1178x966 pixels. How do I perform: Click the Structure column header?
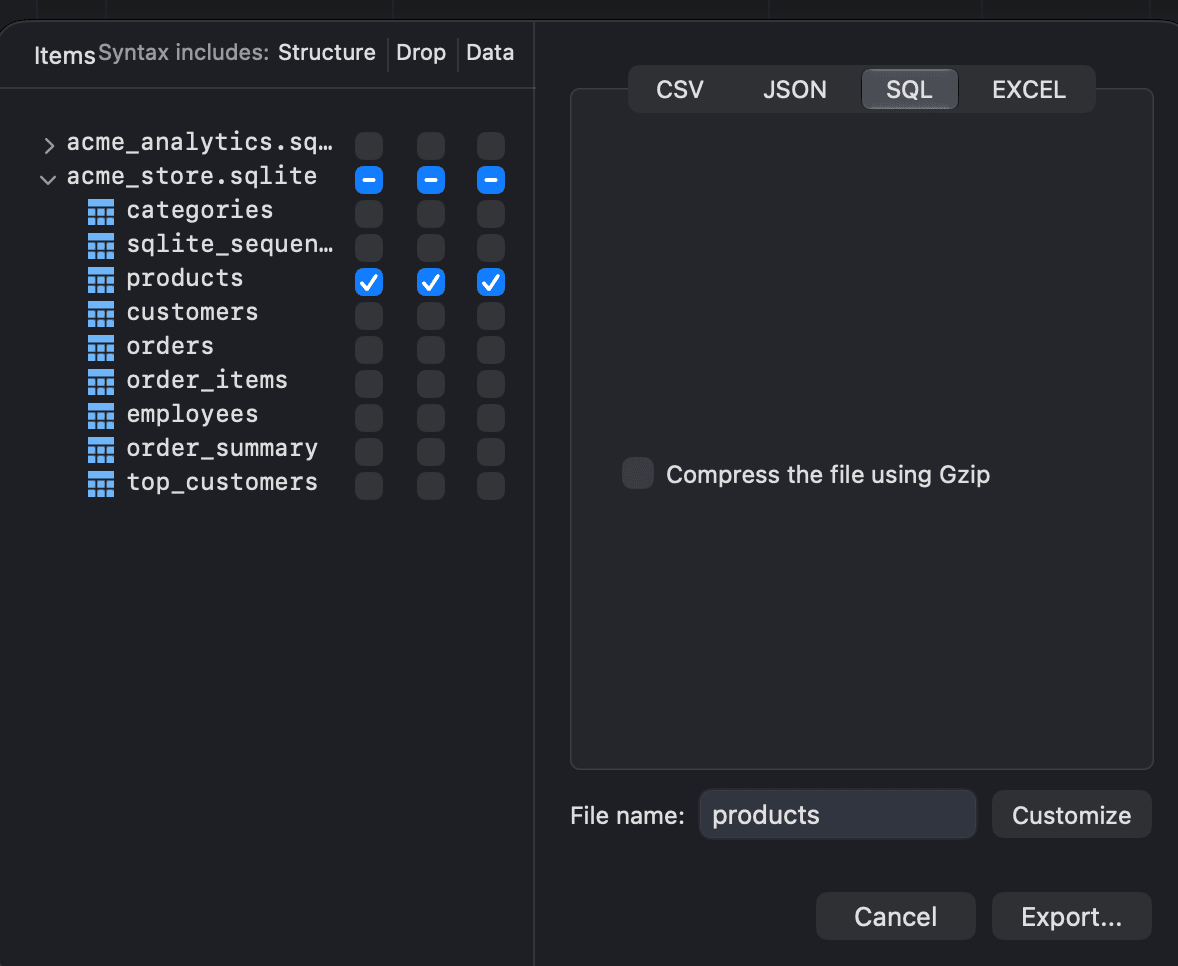pyautogui.click(x=327, y=53)
